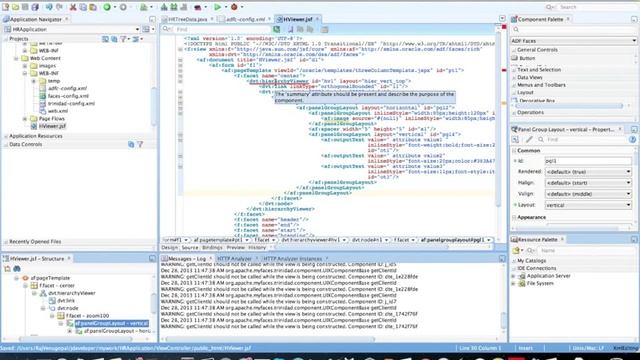
Task: Open the Layout property dropdown
Action: point(588,205)
